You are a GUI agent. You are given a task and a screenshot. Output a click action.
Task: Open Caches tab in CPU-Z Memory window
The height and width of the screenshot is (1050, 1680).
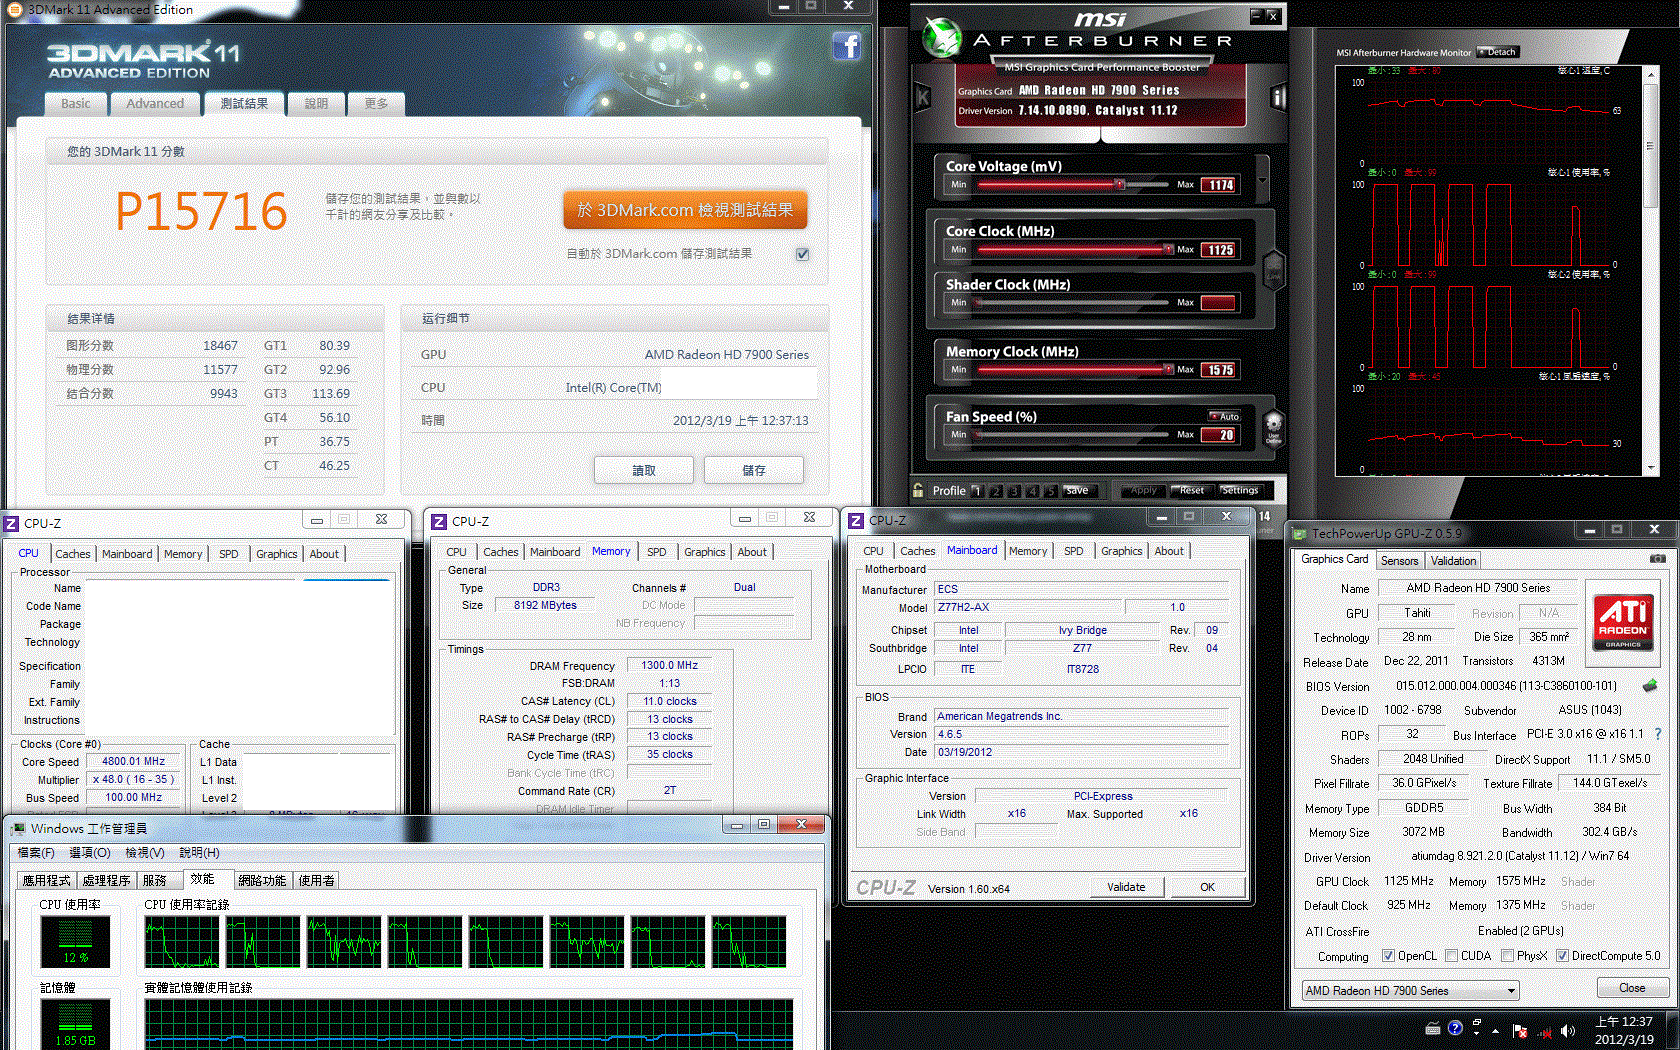[x=500, y=552]
